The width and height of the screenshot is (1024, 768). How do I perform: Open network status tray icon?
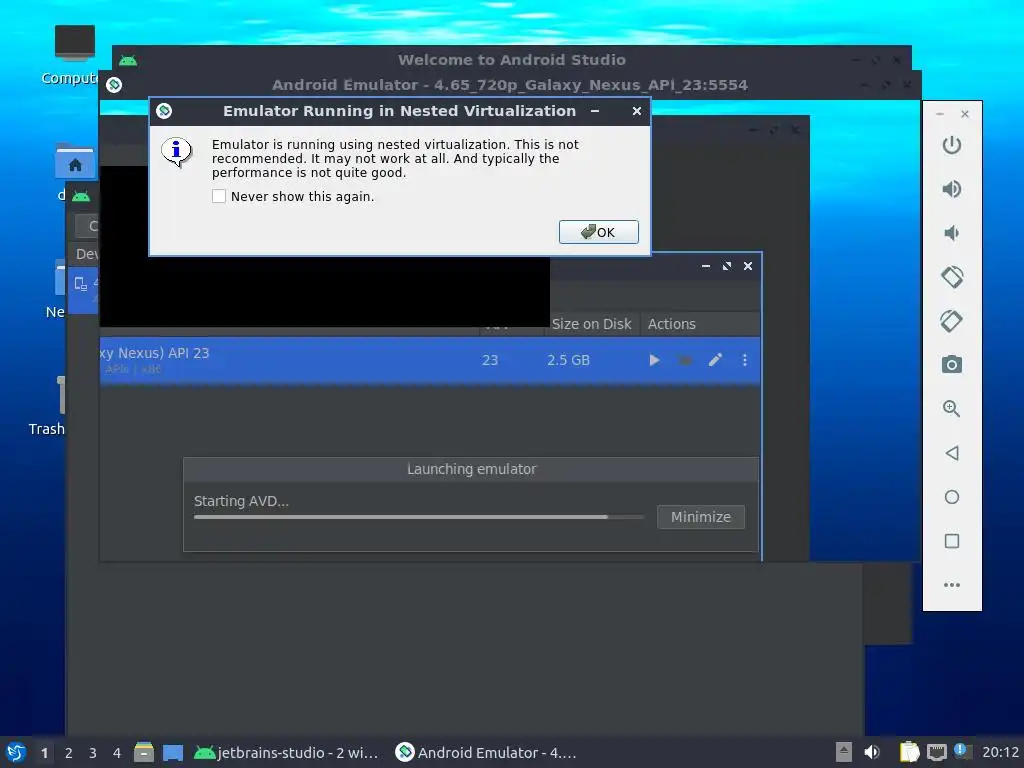click(936, 752)
